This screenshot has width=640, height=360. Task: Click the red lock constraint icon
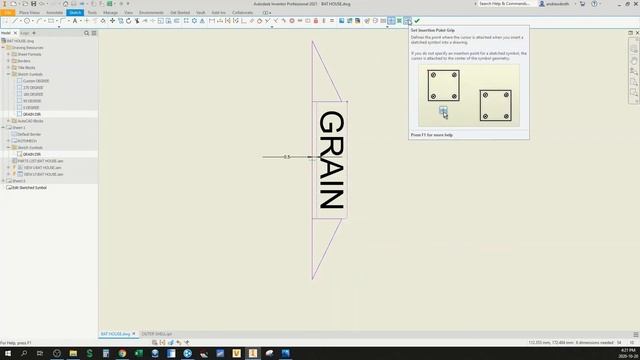point(316,21)
